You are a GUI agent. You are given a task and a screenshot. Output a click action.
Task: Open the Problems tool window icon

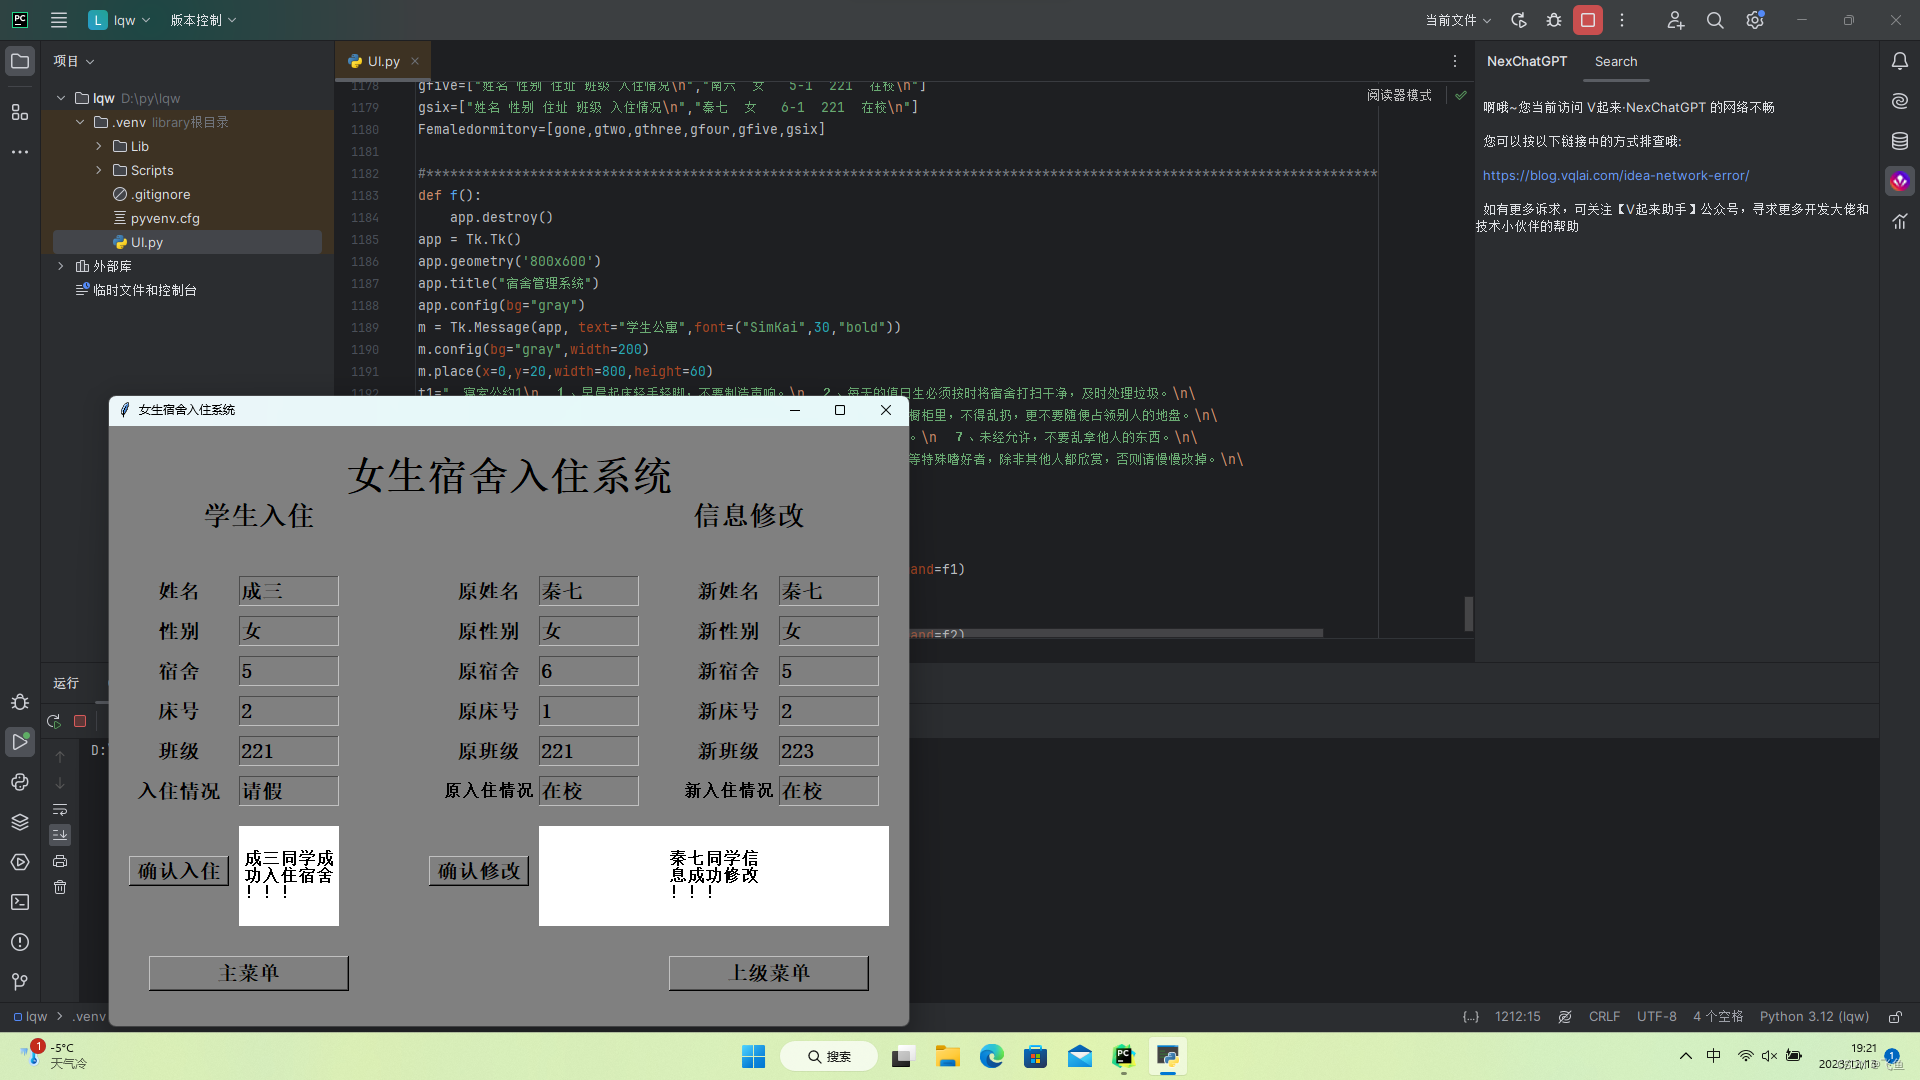(20, 942)
